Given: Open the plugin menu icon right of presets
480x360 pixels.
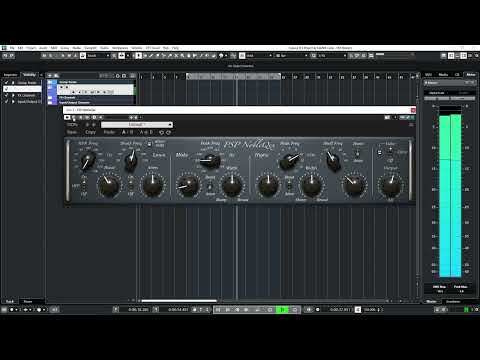Looking at the screenshot, I should coord(411,125).
